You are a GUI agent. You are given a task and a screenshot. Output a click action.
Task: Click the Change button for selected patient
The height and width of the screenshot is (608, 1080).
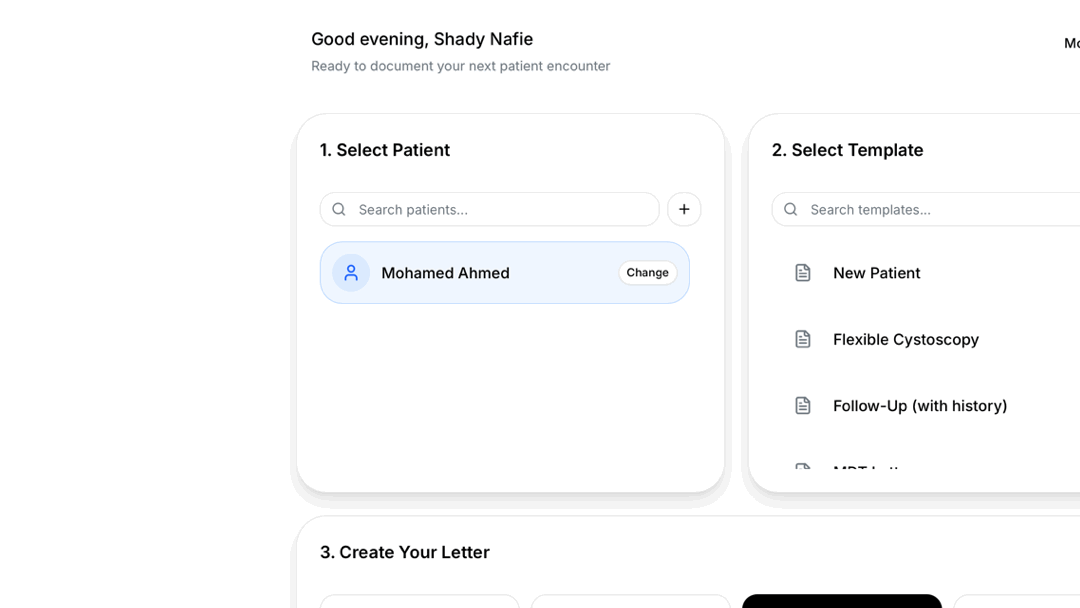[x=647, y=273]
